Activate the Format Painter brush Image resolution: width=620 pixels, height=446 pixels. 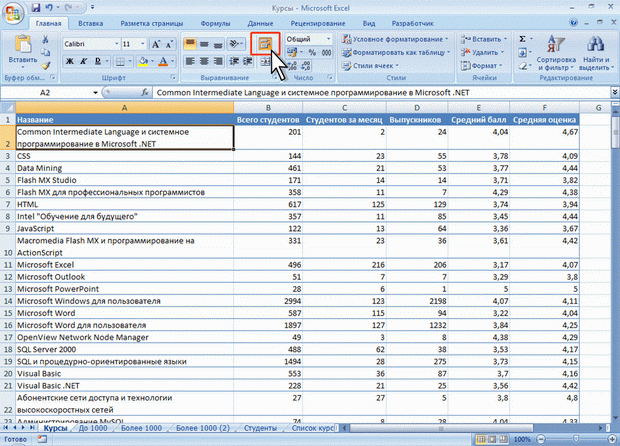coord(45,65)
